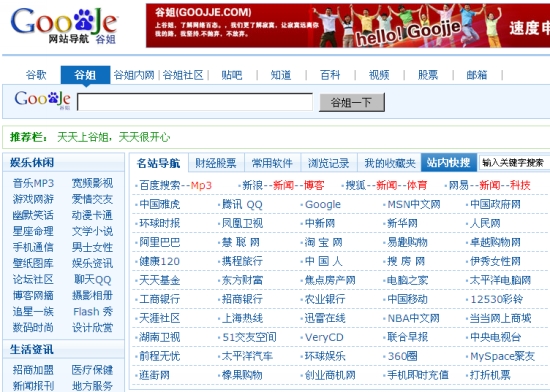
Task: Select the 谷歌 search tab
Action: (36, 75)
